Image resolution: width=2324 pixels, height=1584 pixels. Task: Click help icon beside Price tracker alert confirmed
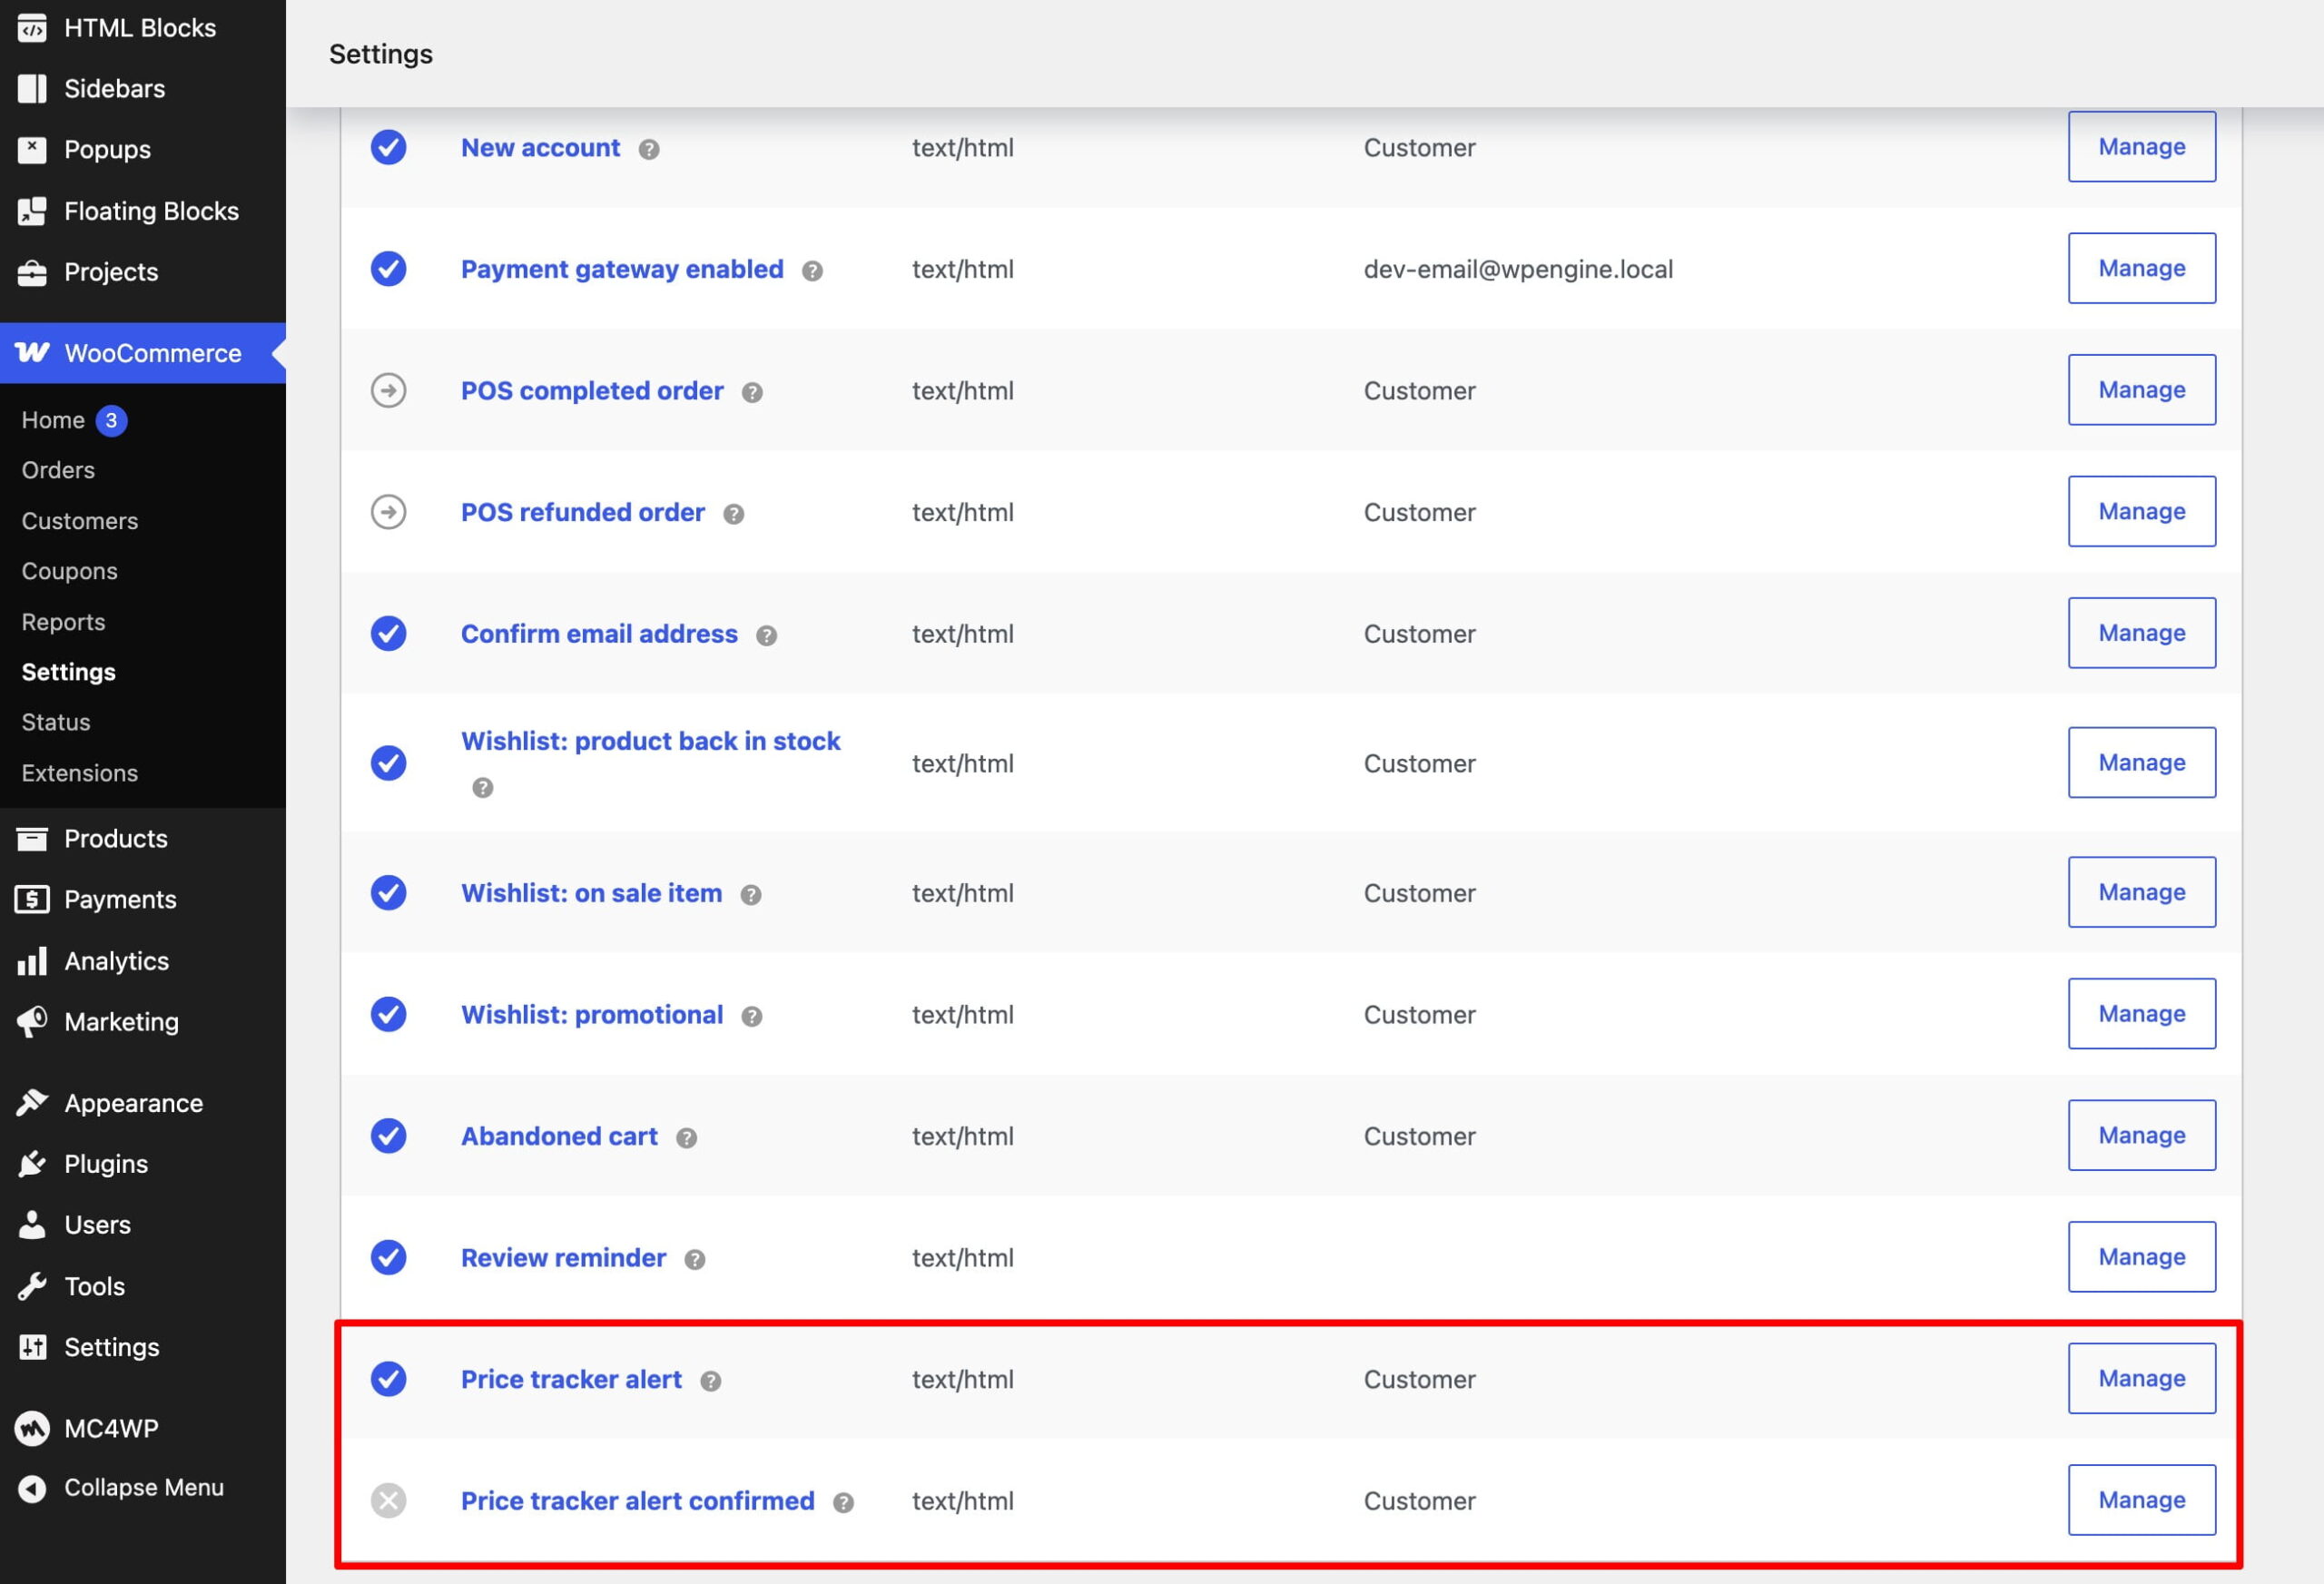coord(843,1502)
